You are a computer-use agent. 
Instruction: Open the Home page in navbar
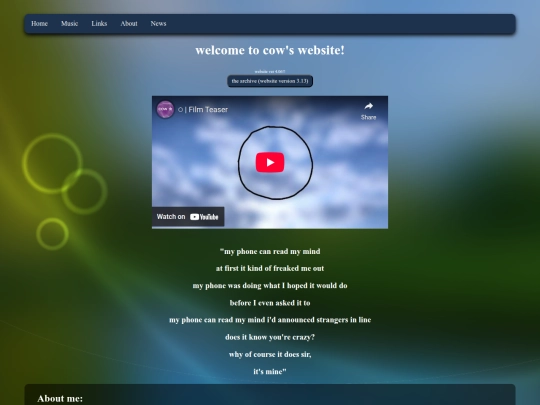click(39, 23)
